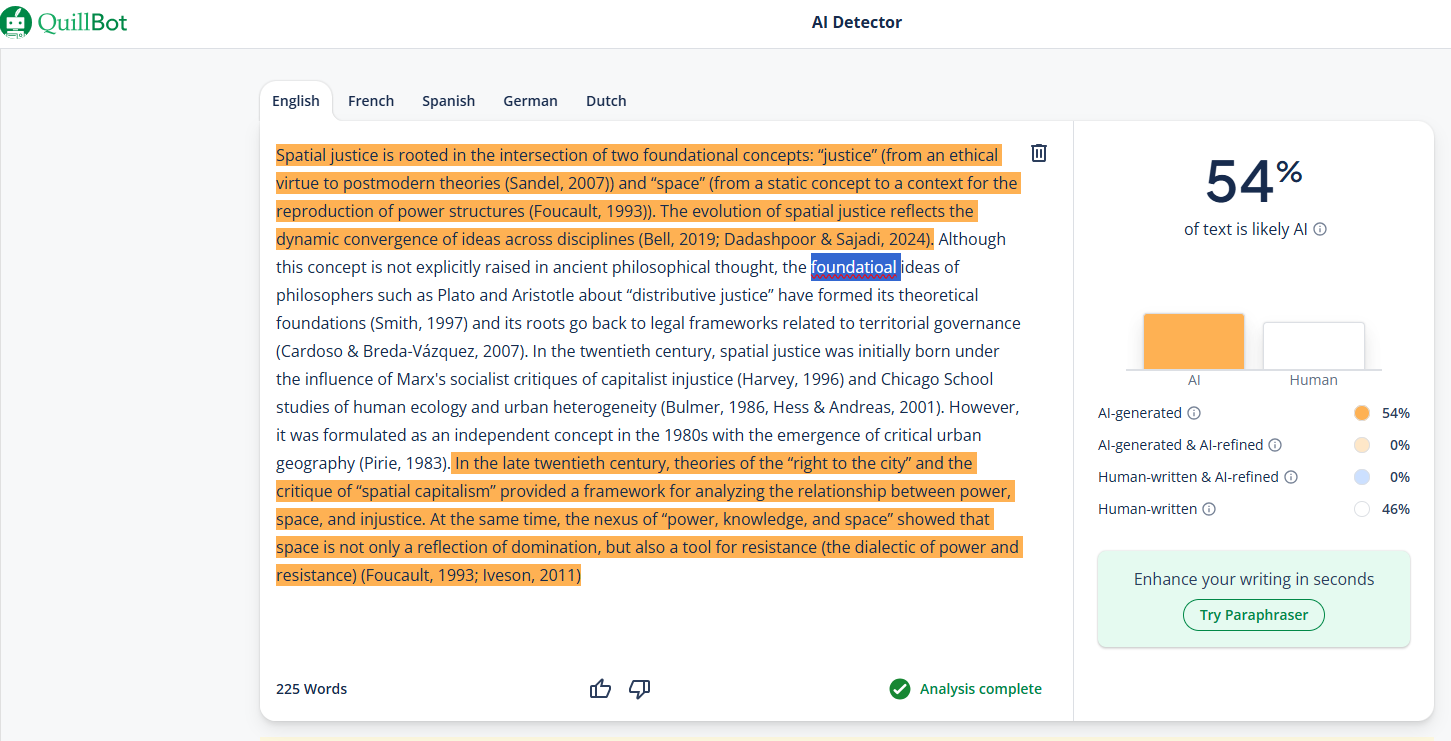Click 'of text is likely AI' caption
Screen dimensions: 1451x741
[x=1246, y=229]
